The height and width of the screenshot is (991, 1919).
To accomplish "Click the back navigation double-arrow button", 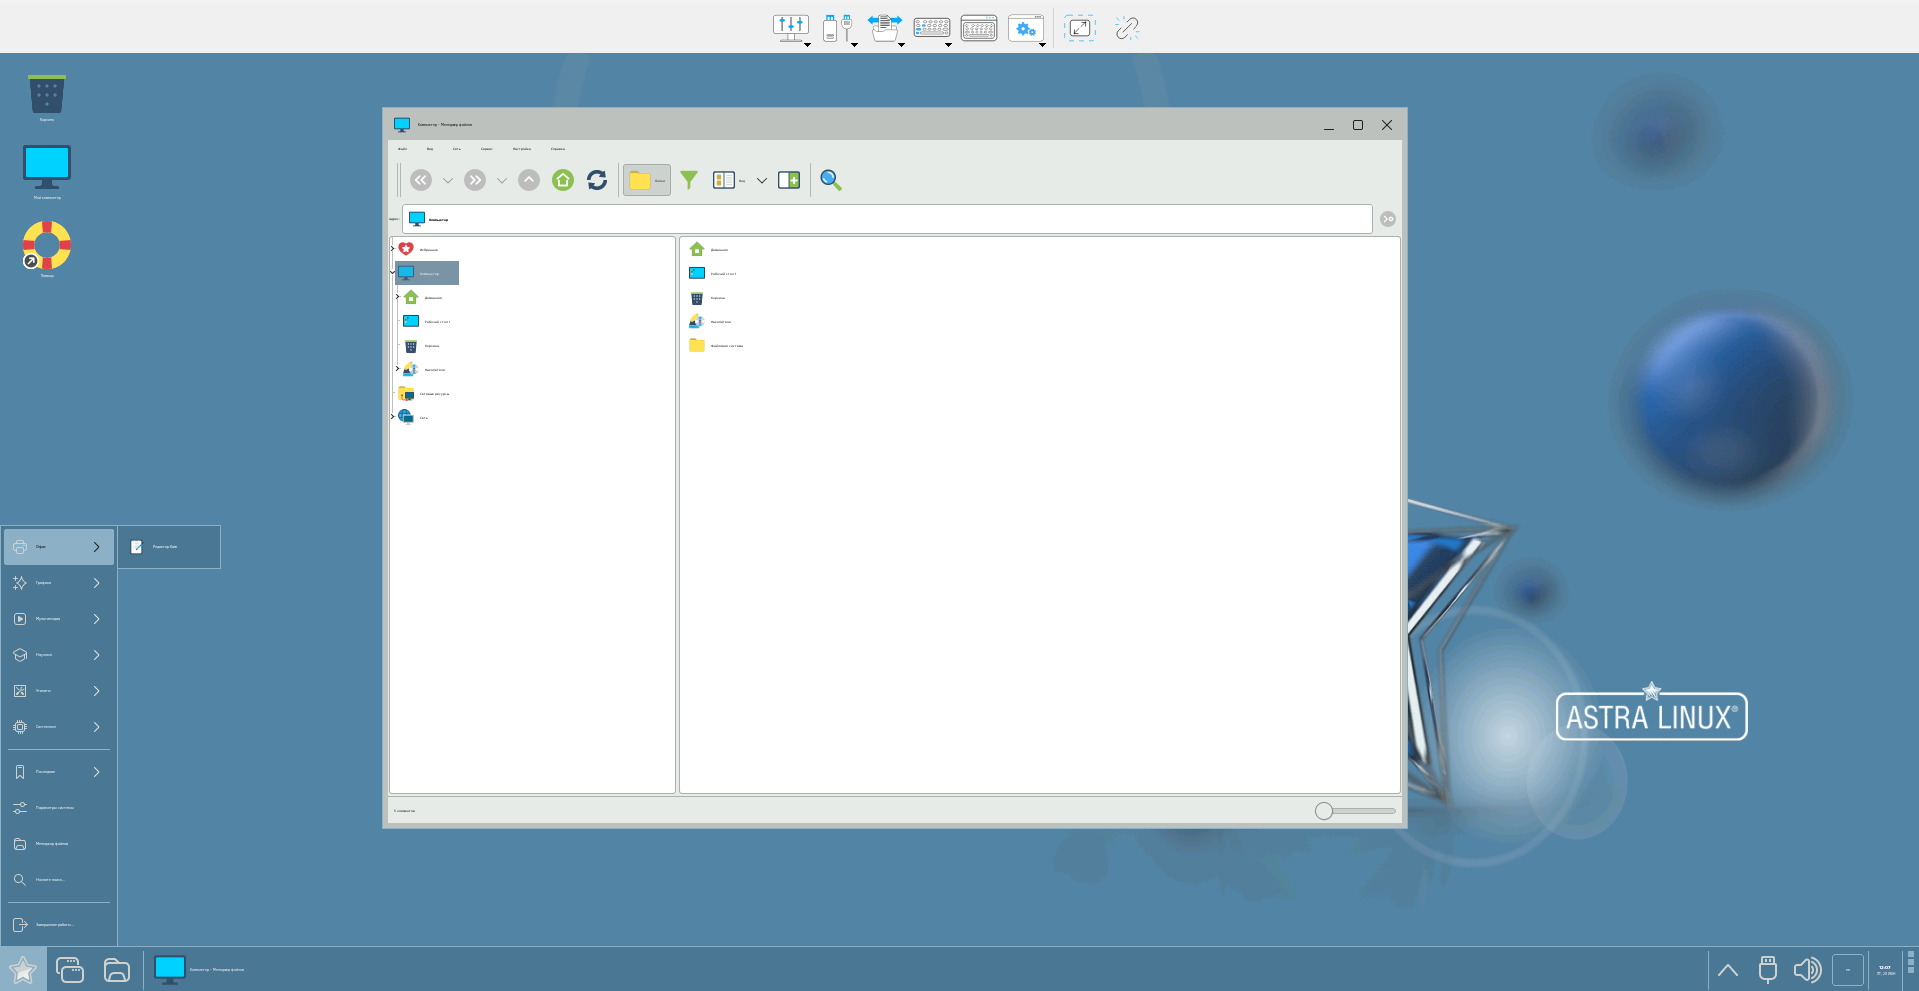I will [421, 180].
